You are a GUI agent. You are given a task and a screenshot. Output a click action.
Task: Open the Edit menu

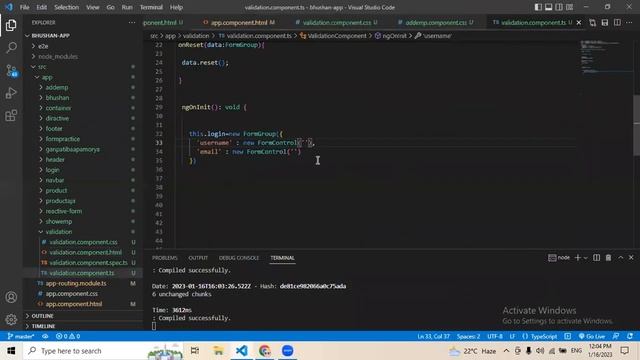pyautogui.click(x=42, y=7)
